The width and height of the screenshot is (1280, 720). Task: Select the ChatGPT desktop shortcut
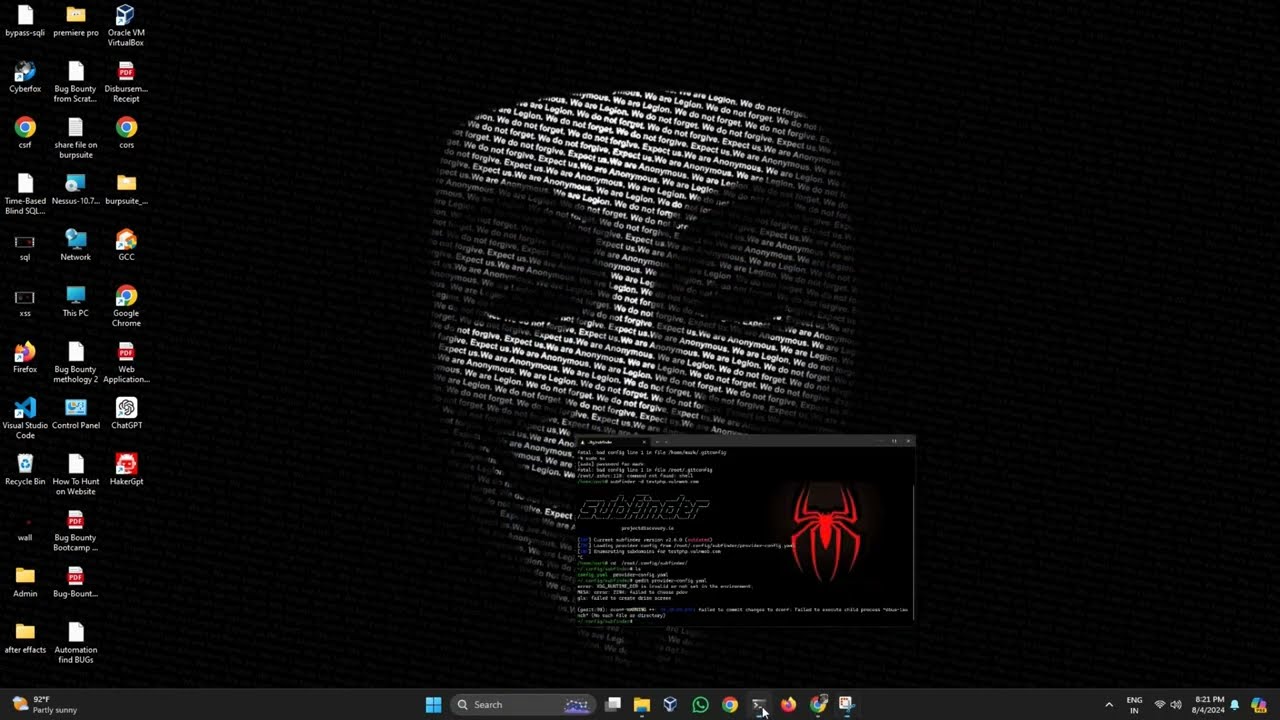pos(126,414)
